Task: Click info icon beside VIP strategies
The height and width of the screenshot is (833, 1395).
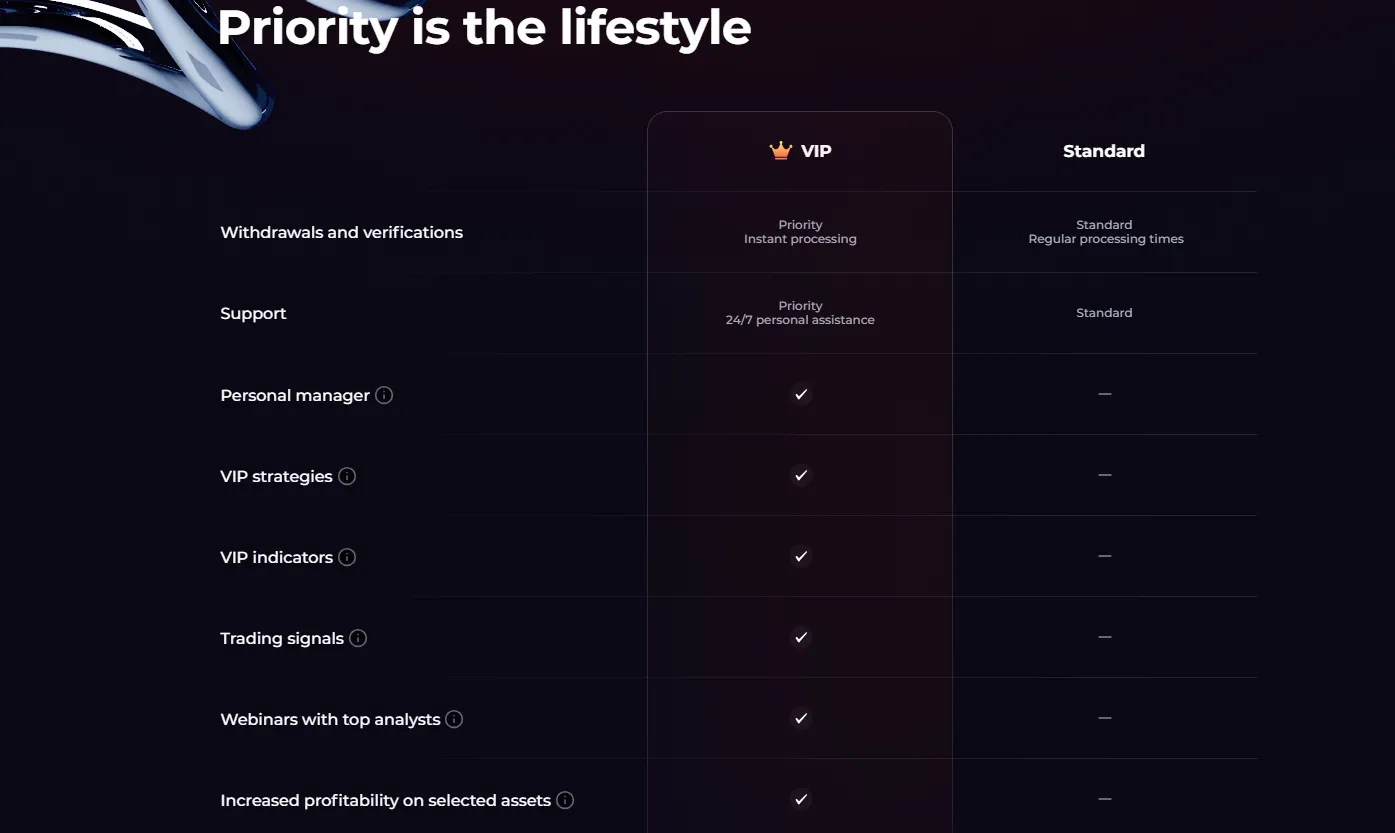Action: pos(347,476)
